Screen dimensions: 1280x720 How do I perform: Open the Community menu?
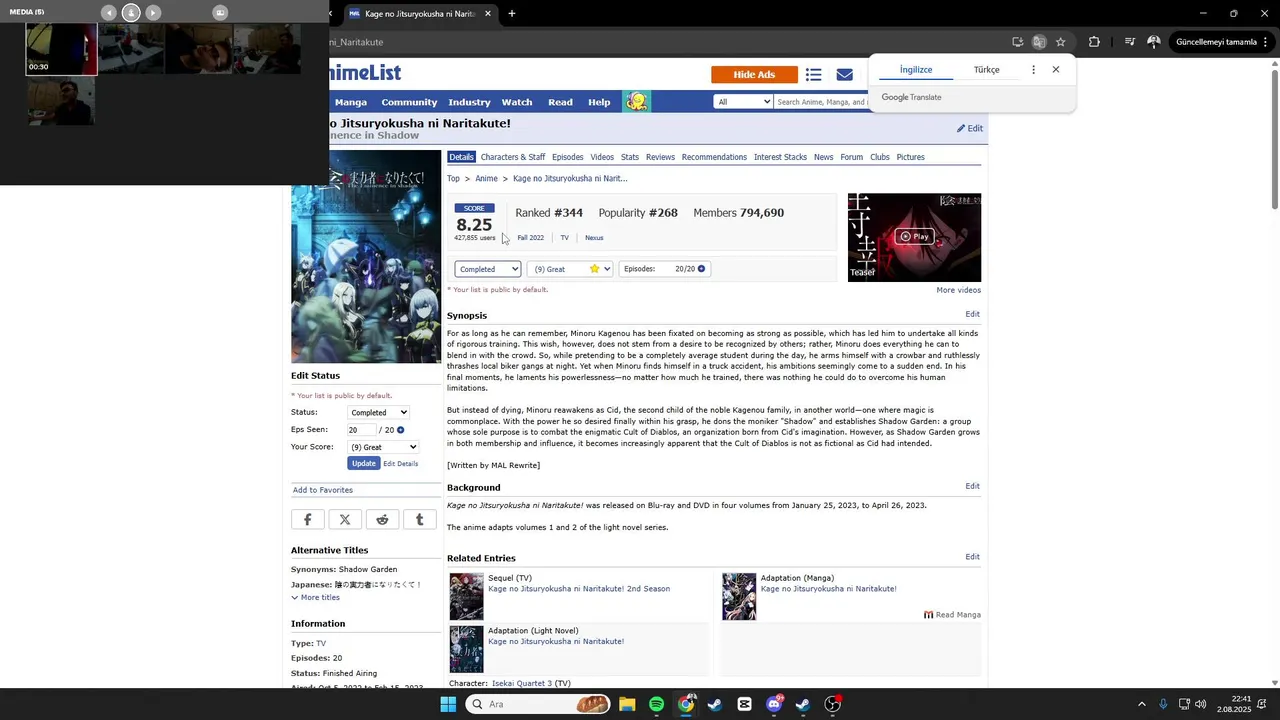pos(409,102)
